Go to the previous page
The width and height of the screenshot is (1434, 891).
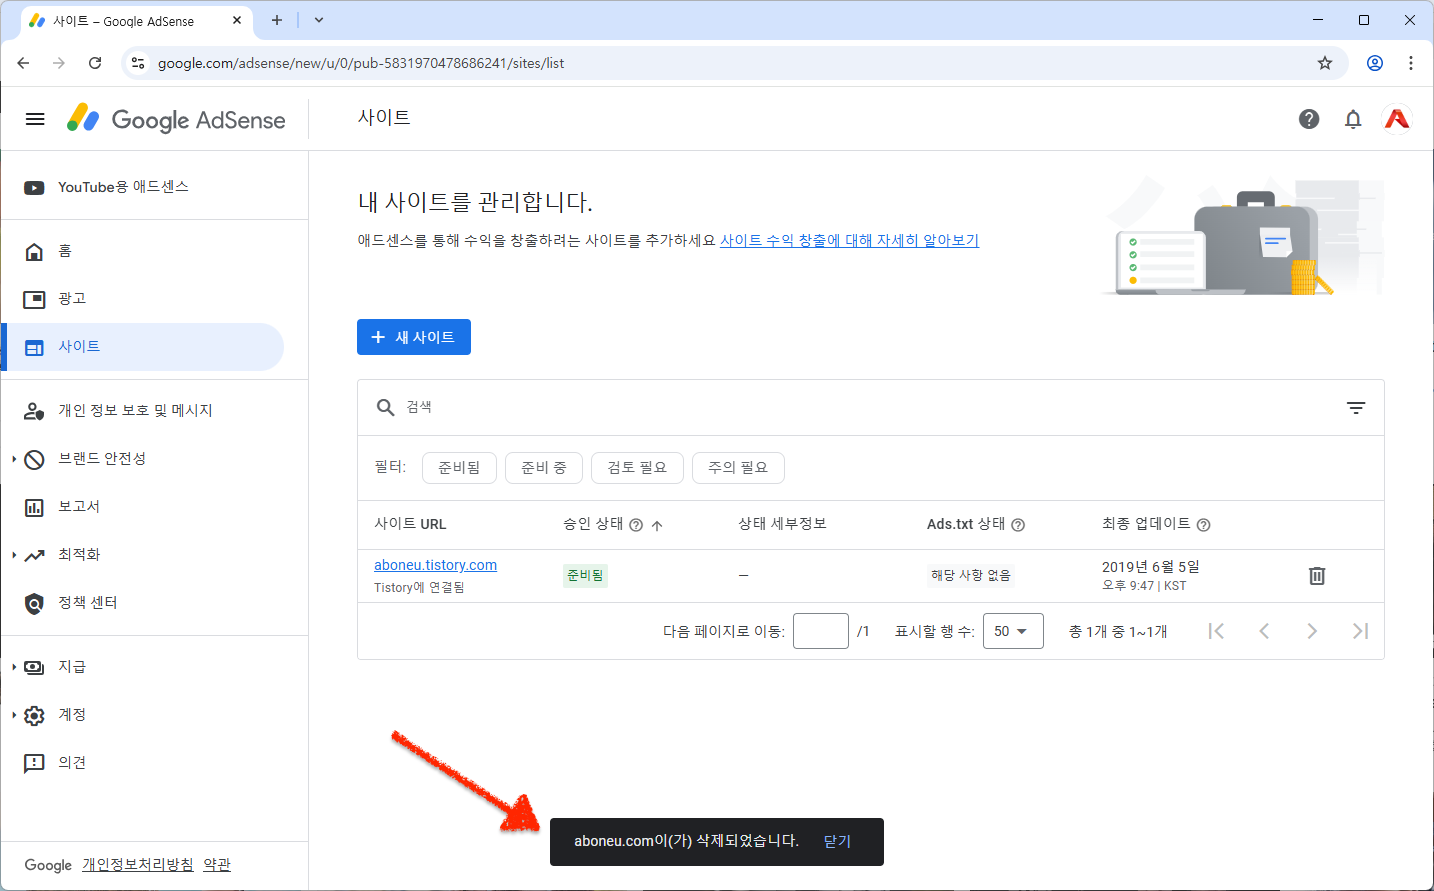coord(1264,631)
